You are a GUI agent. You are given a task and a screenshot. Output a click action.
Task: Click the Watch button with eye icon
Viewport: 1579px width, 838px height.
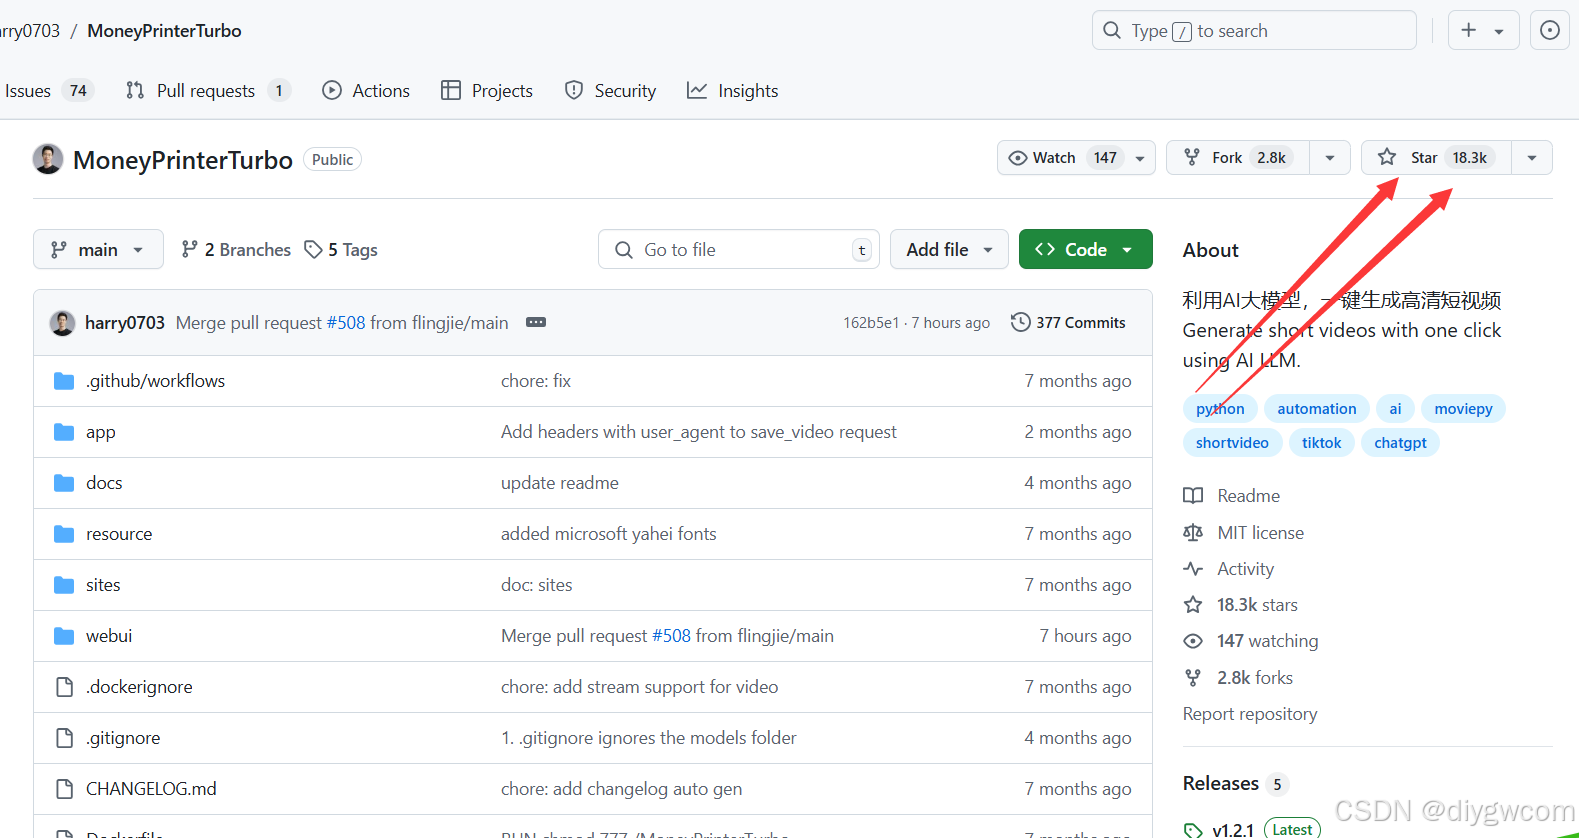[x=1075, y=158]
